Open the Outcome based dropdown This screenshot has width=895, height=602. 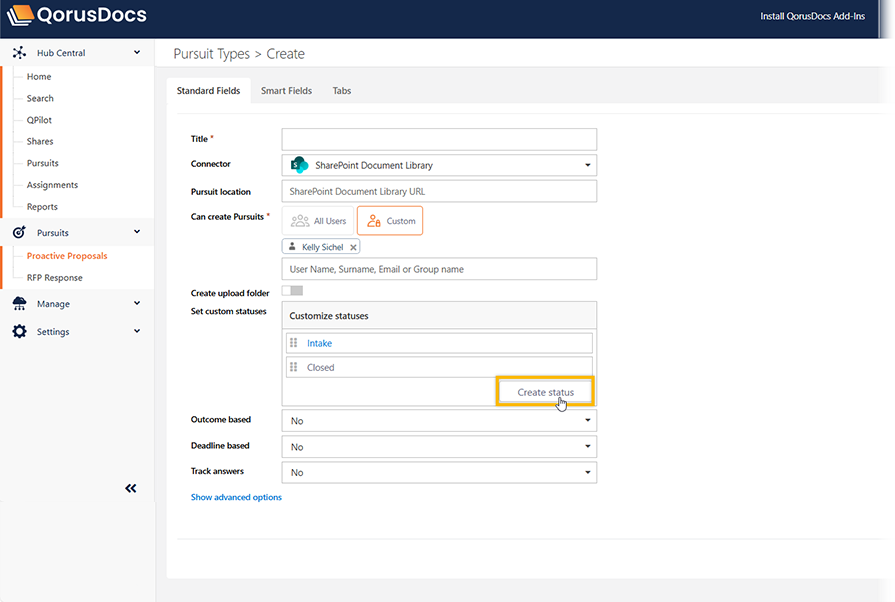coord(439,421)
